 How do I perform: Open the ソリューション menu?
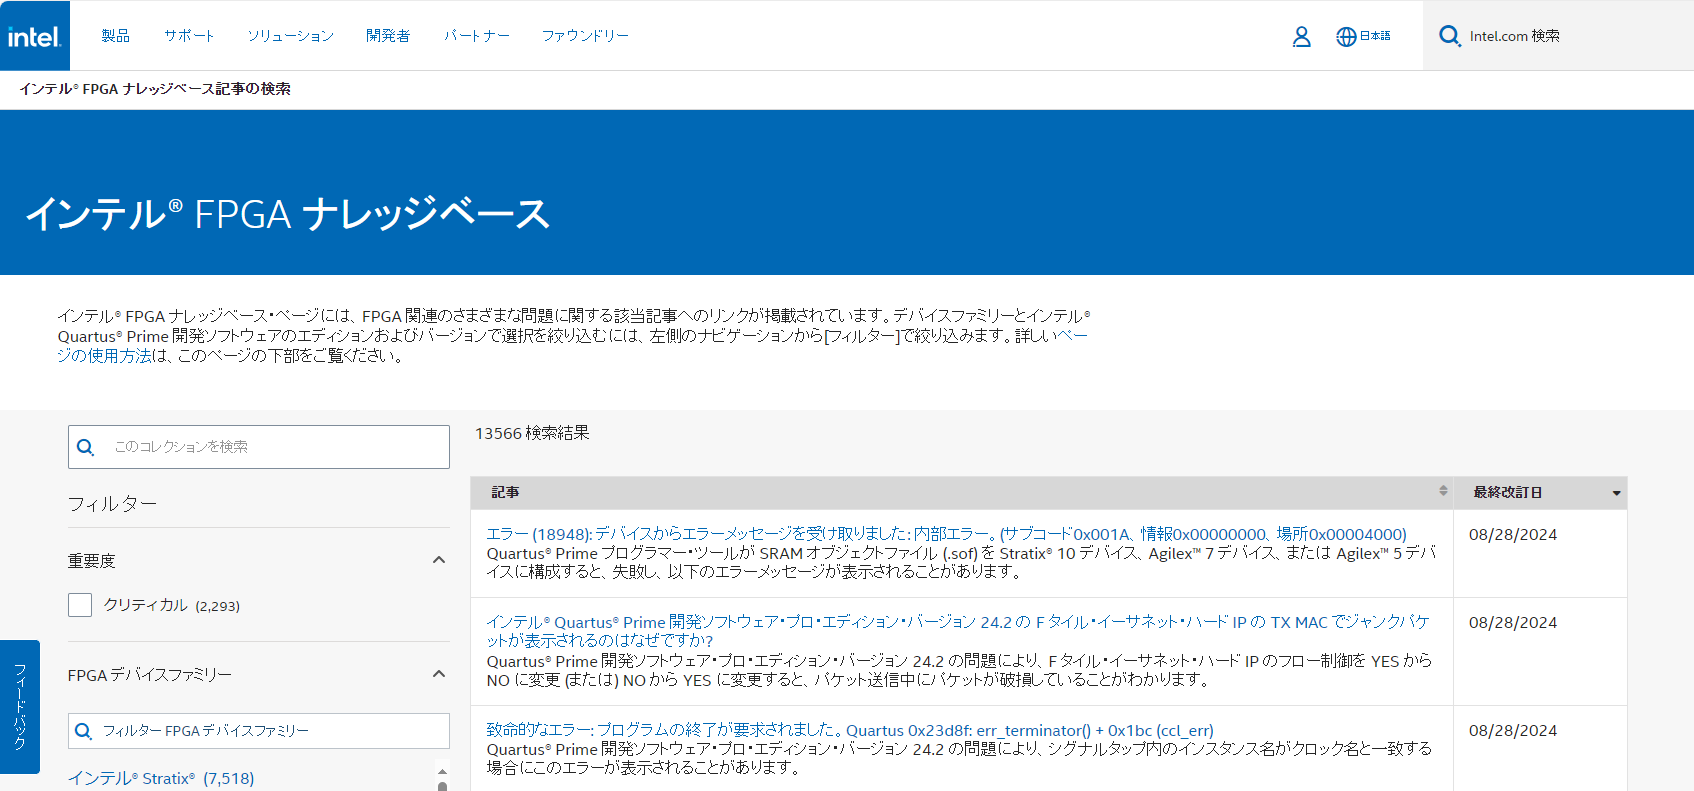pos(290,36)
